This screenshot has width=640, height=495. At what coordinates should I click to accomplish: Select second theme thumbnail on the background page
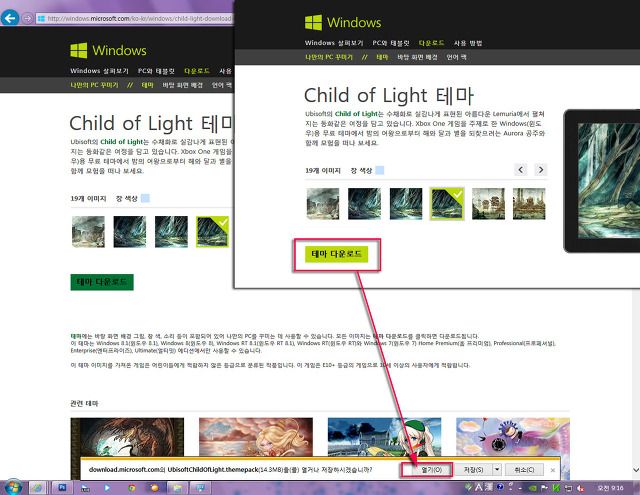point(130,232)
